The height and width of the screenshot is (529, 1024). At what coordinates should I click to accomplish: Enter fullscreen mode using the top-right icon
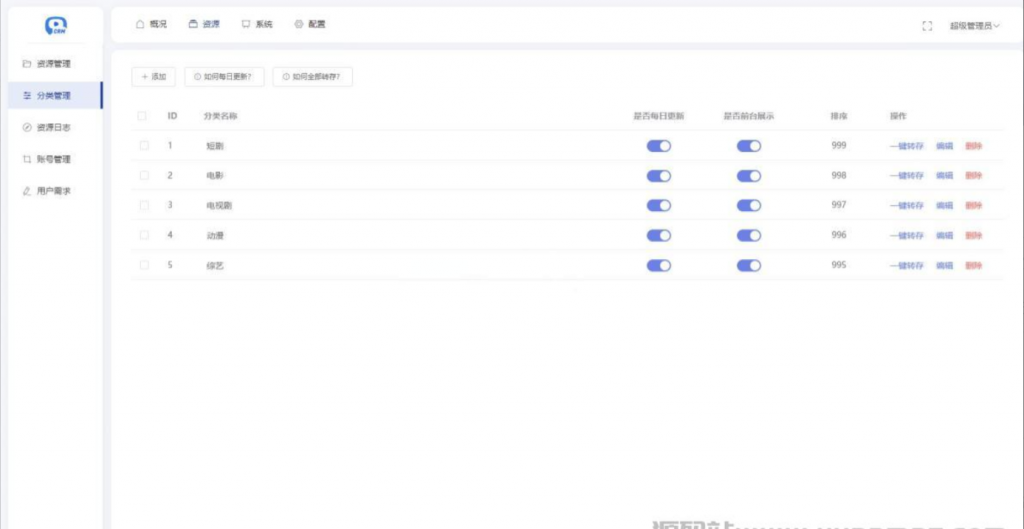pos(927,26)
